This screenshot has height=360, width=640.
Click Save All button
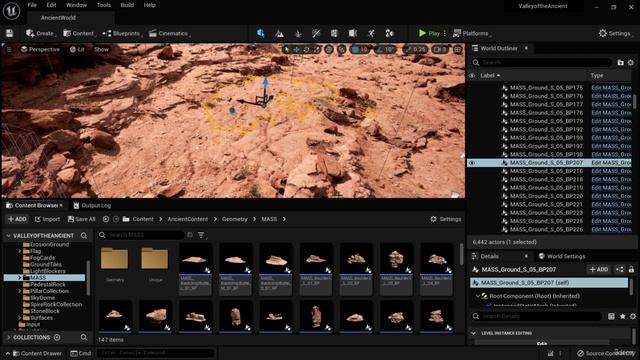[x=81, y=219]
